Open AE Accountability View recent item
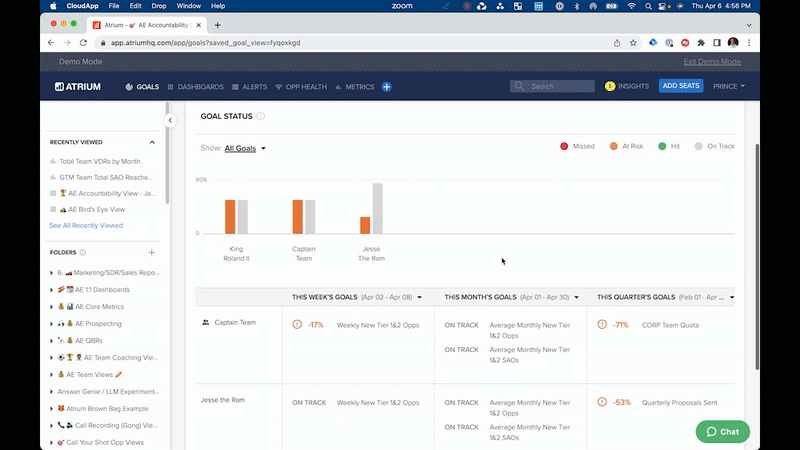The height and width of the screenshot is (450, 800). tap(111, 193)
